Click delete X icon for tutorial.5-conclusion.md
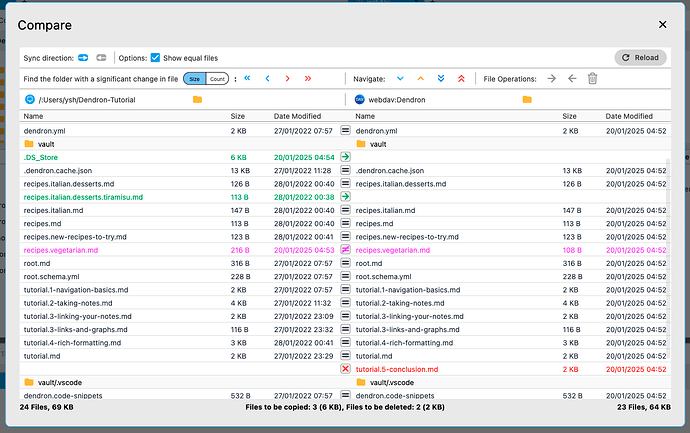This screenshot has width=690, height=433. click(x=345, y=369)
